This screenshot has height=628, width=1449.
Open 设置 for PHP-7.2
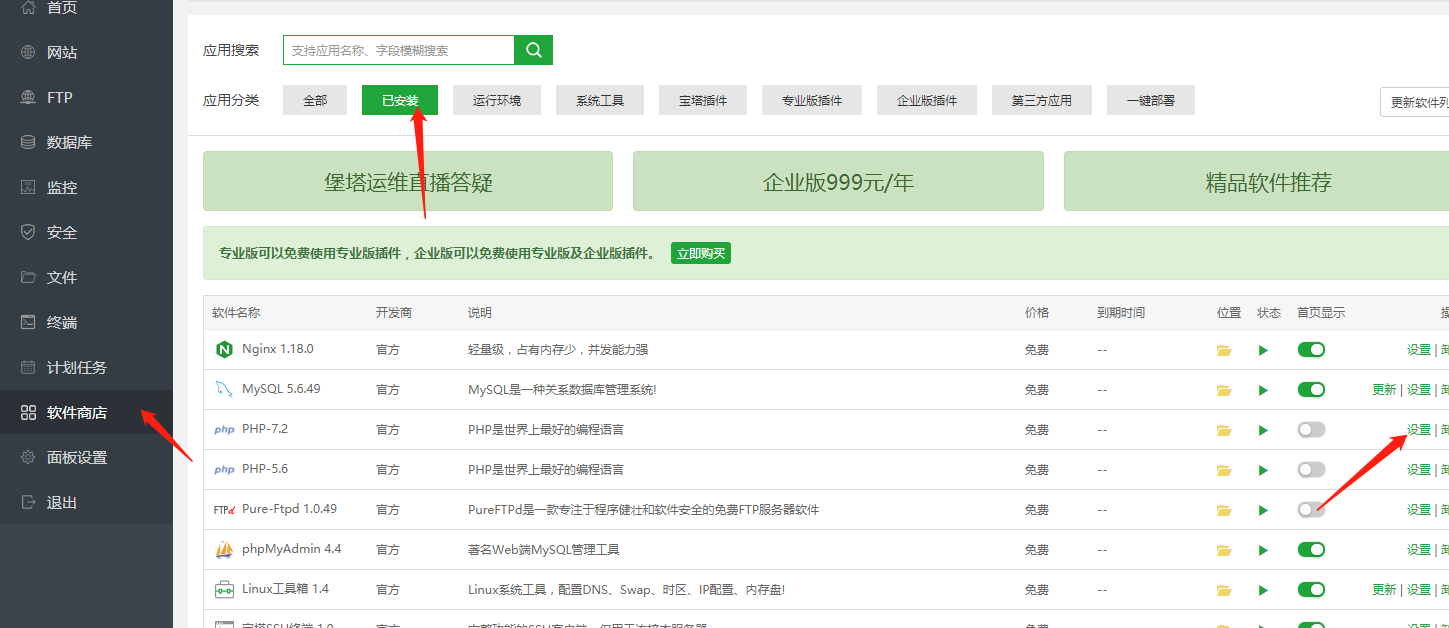[x=1419, y=430]
